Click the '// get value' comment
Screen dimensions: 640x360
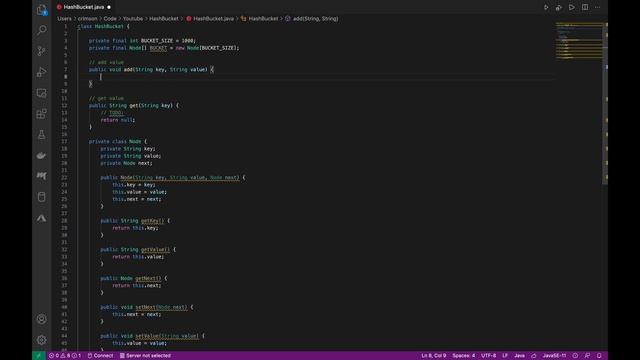point(106,98)
